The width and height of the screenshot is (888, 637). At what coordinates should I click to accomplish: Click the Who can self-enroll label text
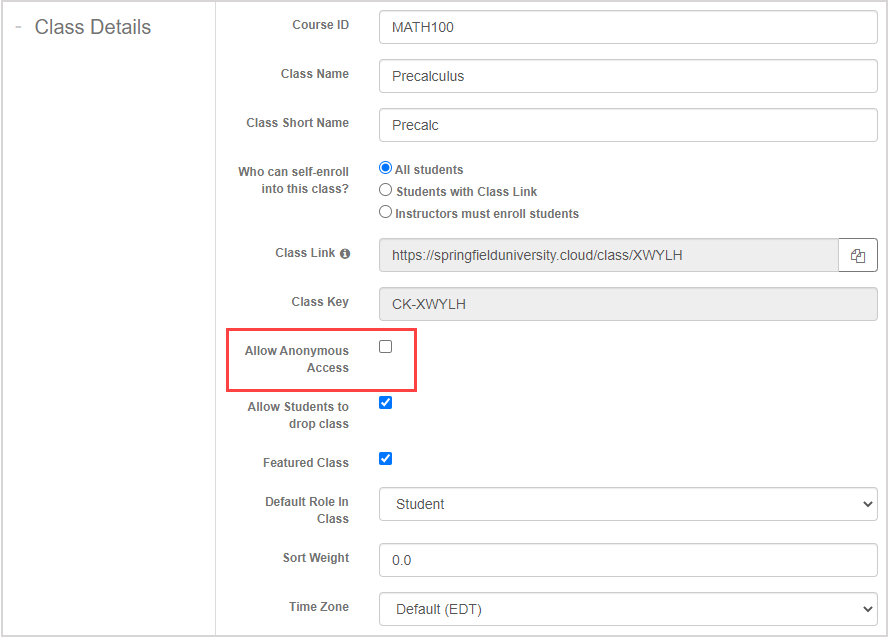(294, 180)
